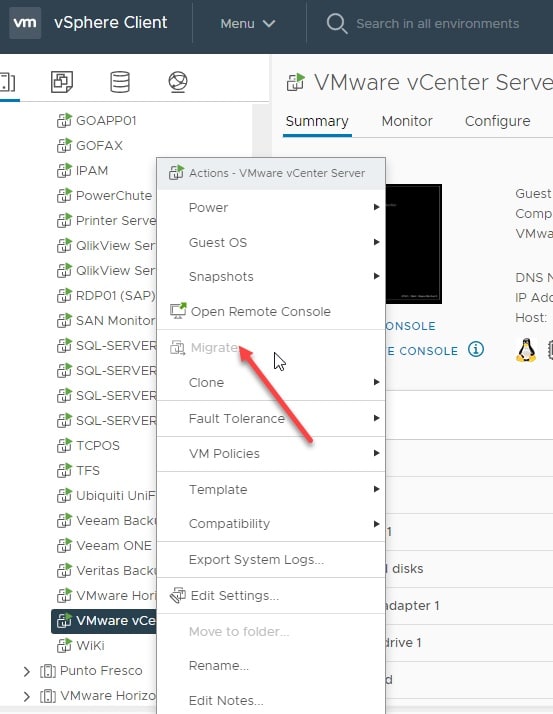Choose Move to folder menu entry

click(x=271, y=632)
